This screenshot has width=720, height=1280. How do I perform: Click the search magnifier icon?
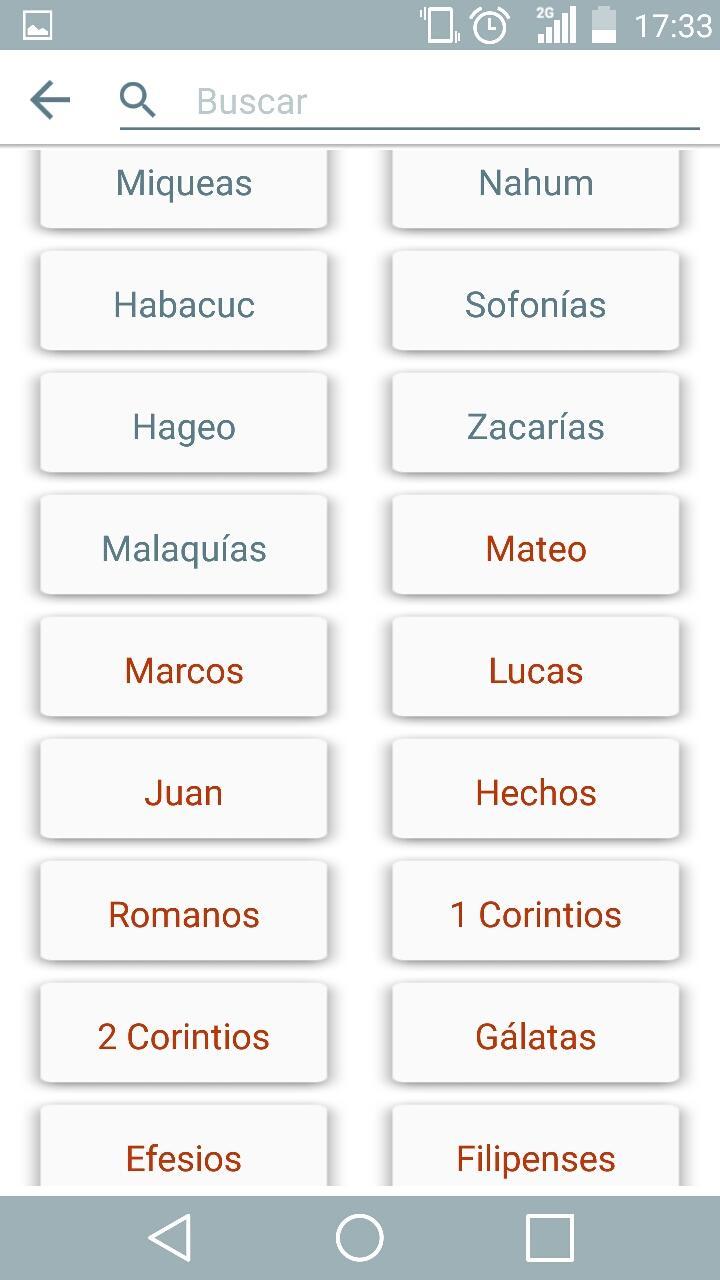[138, 100]
